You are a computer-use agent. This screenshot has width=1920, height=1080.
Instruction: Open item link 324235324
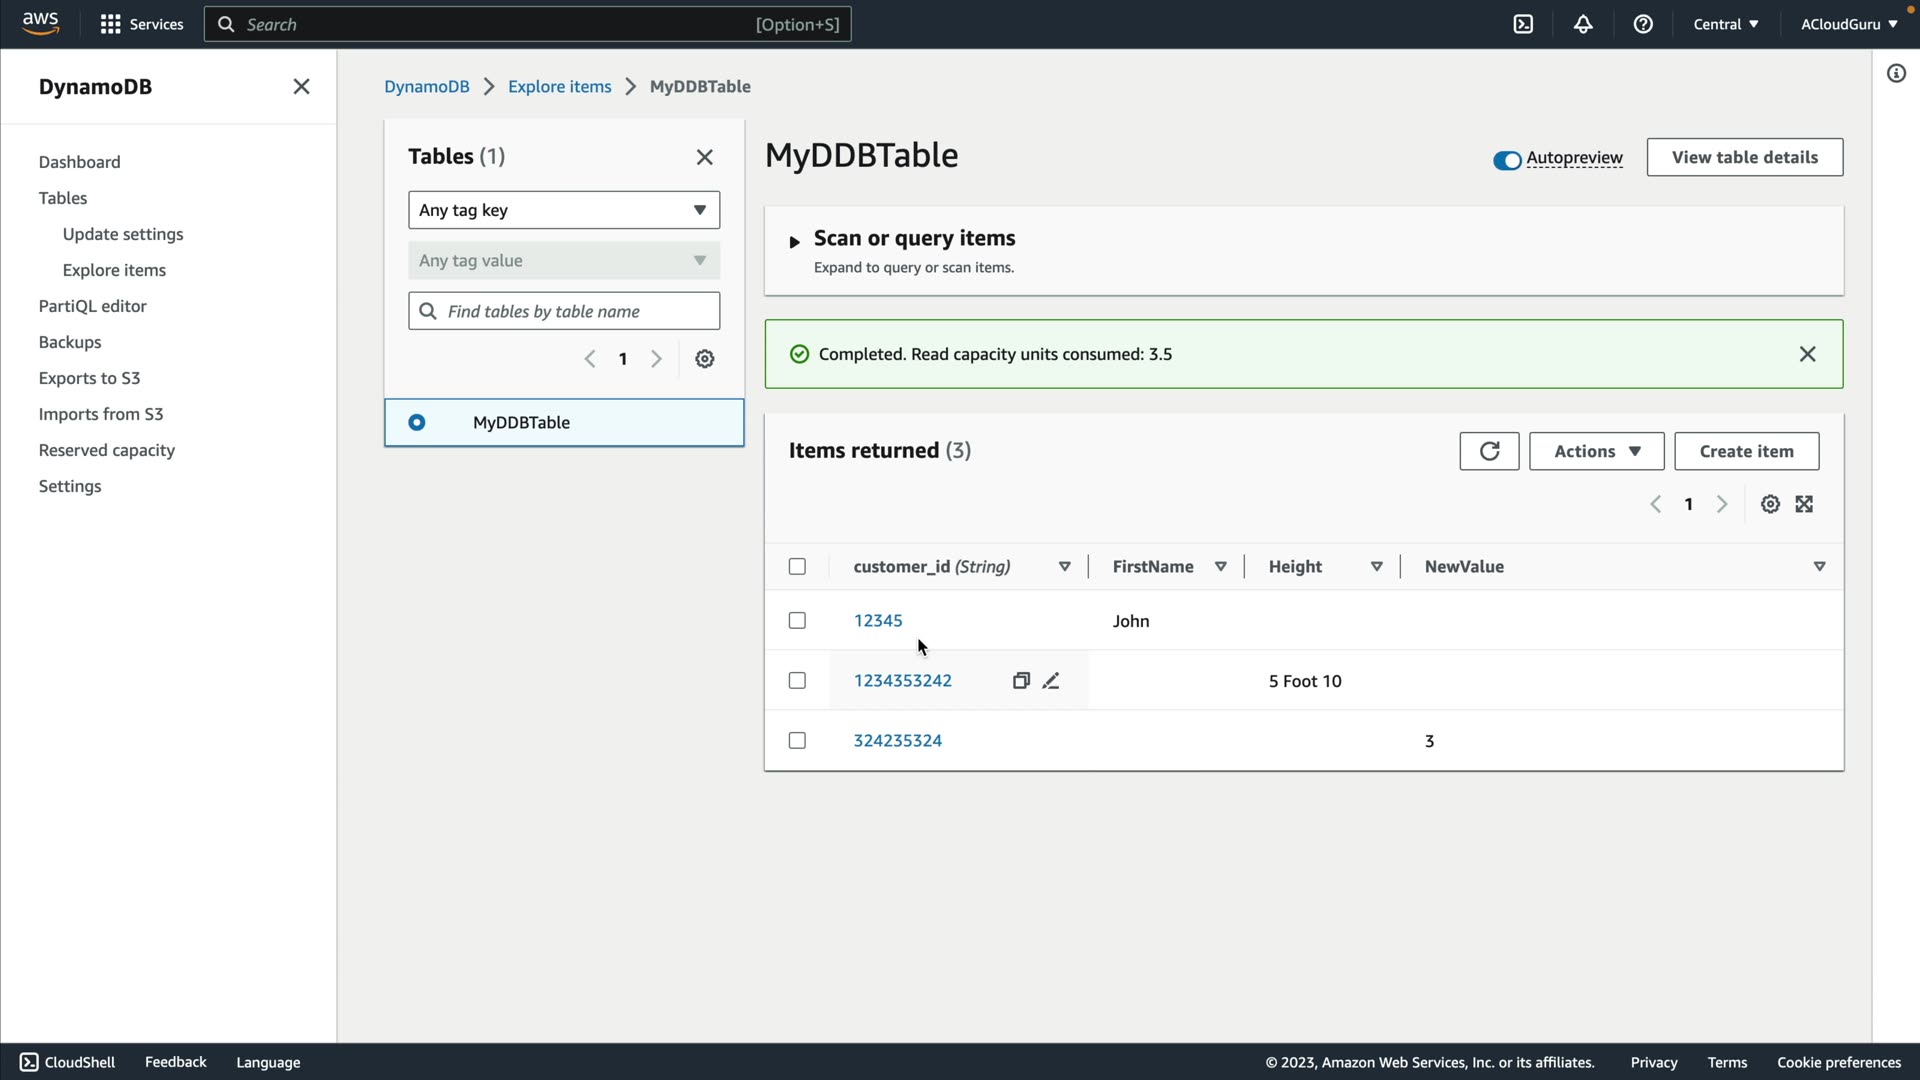(897, 741)
